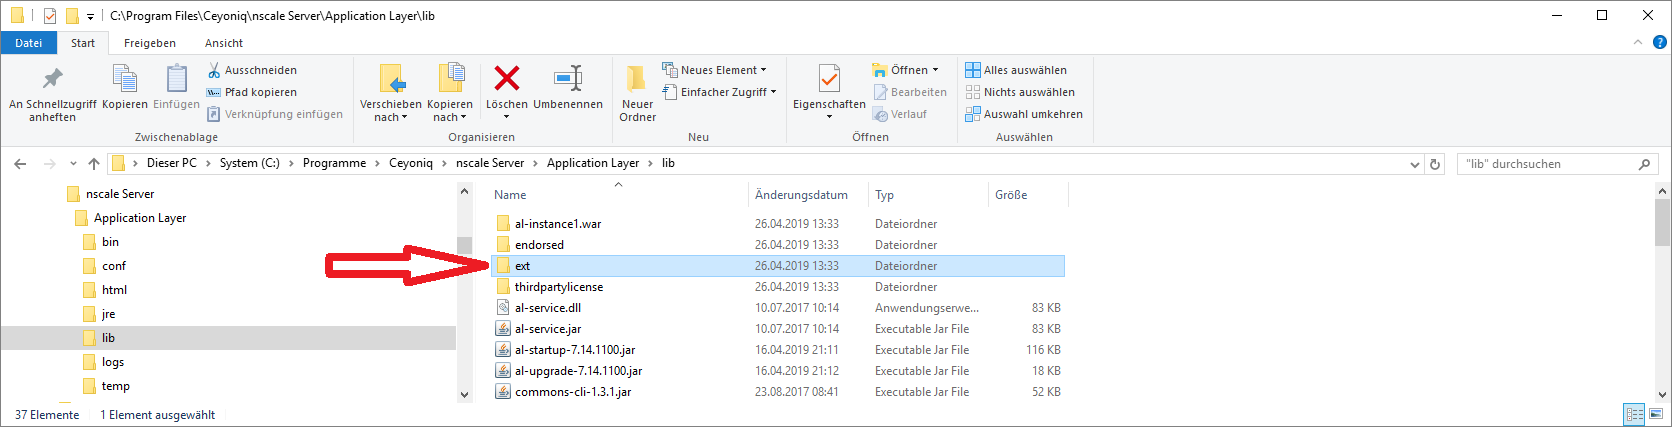Select the conf folder in navigation tree
1672x427 pixels.
tap(114, 266)
